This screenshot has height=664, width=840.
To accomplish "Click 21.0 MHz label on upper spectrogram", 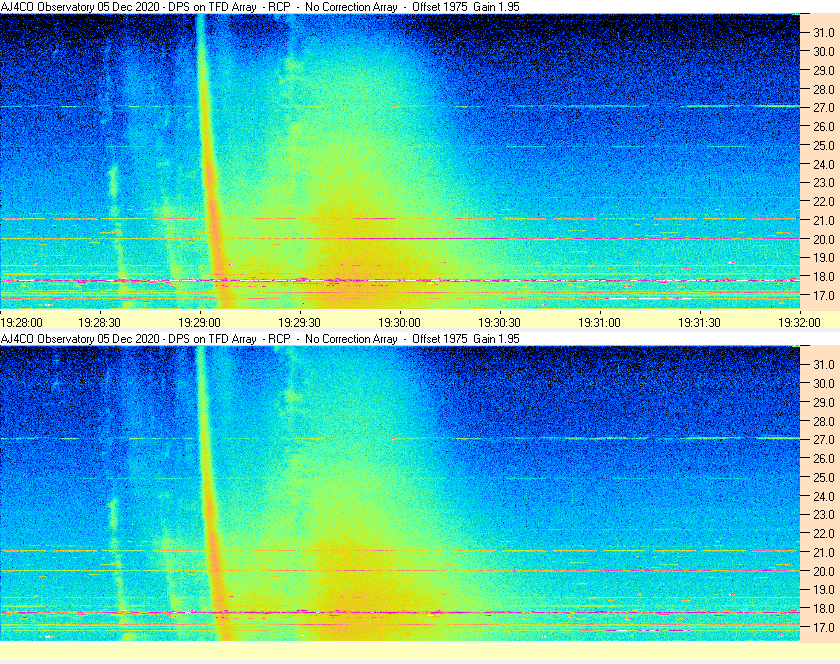I will [824, 221].
